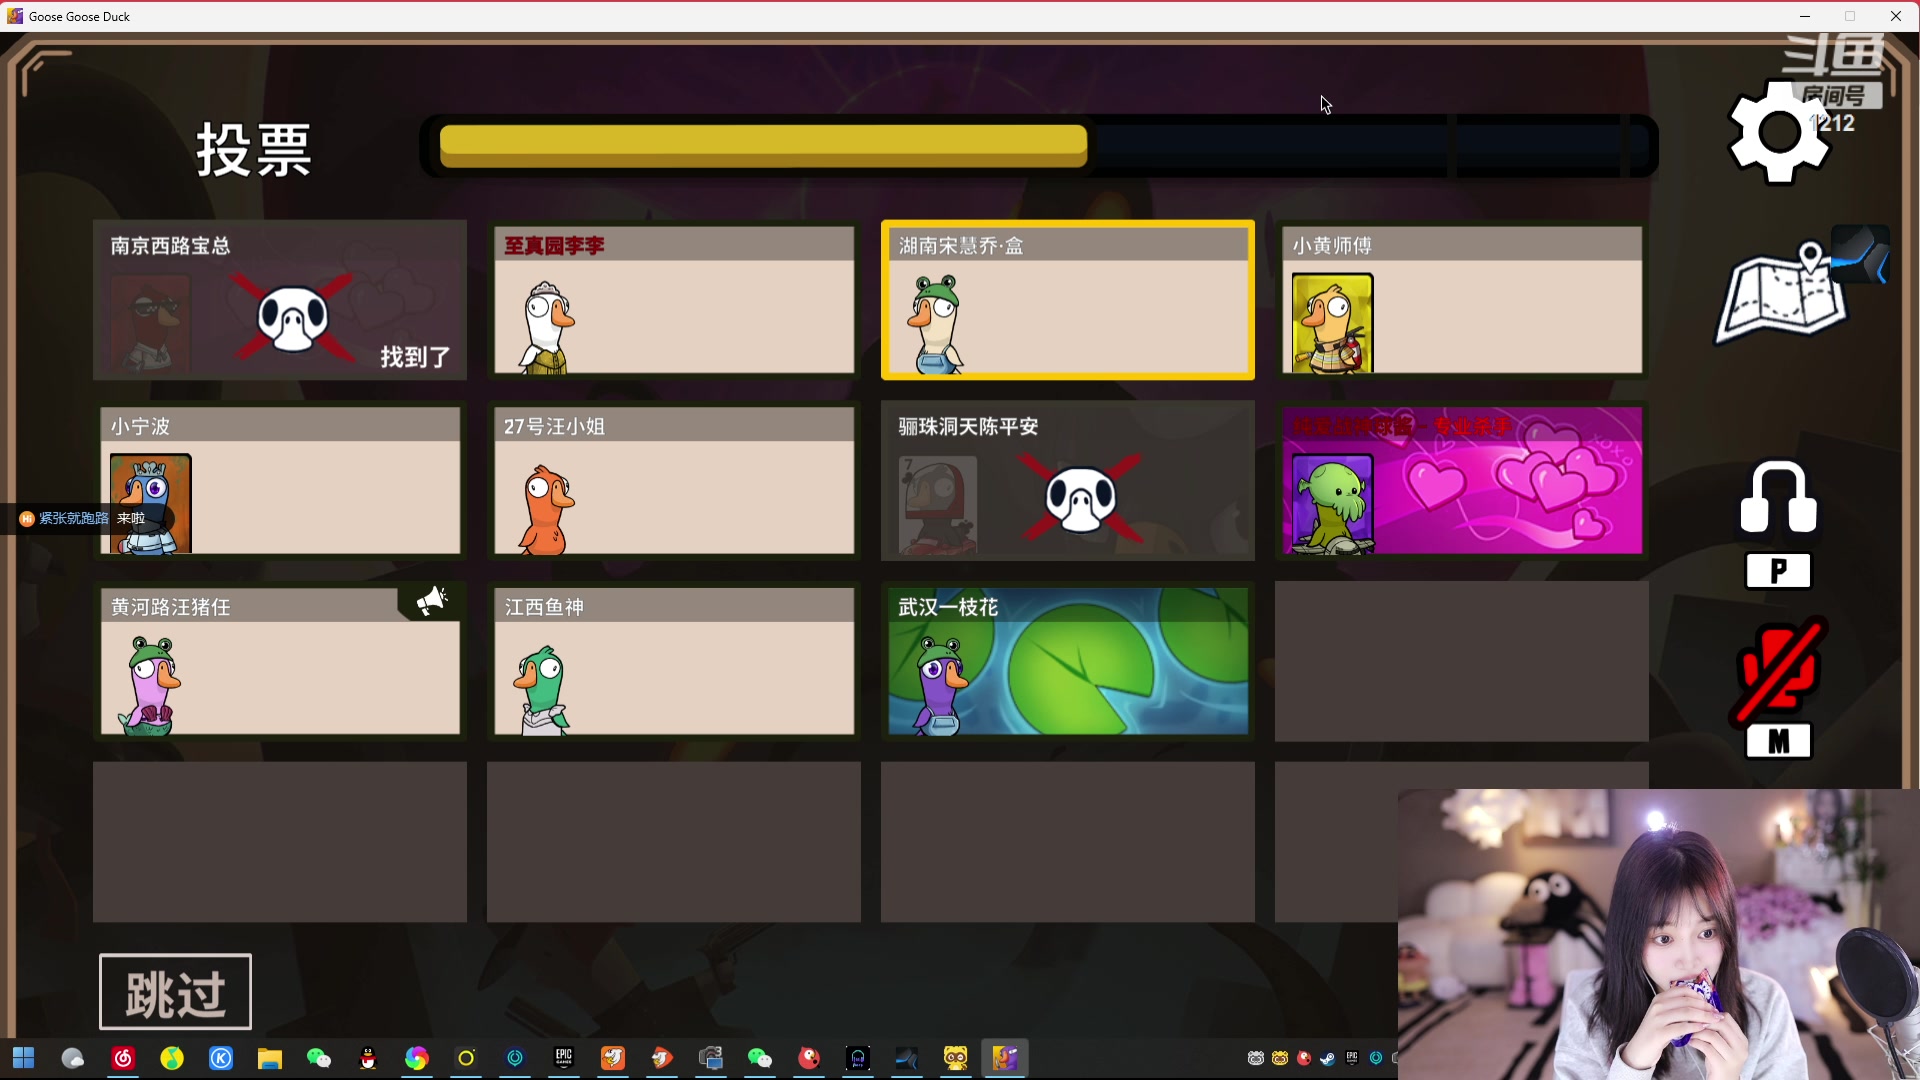The width and height of the screenshot is (1920, 1080).
Task: Select the 武汉一枝花 lily pad card
Action: pyautogui.click(x=1067, y=661)
